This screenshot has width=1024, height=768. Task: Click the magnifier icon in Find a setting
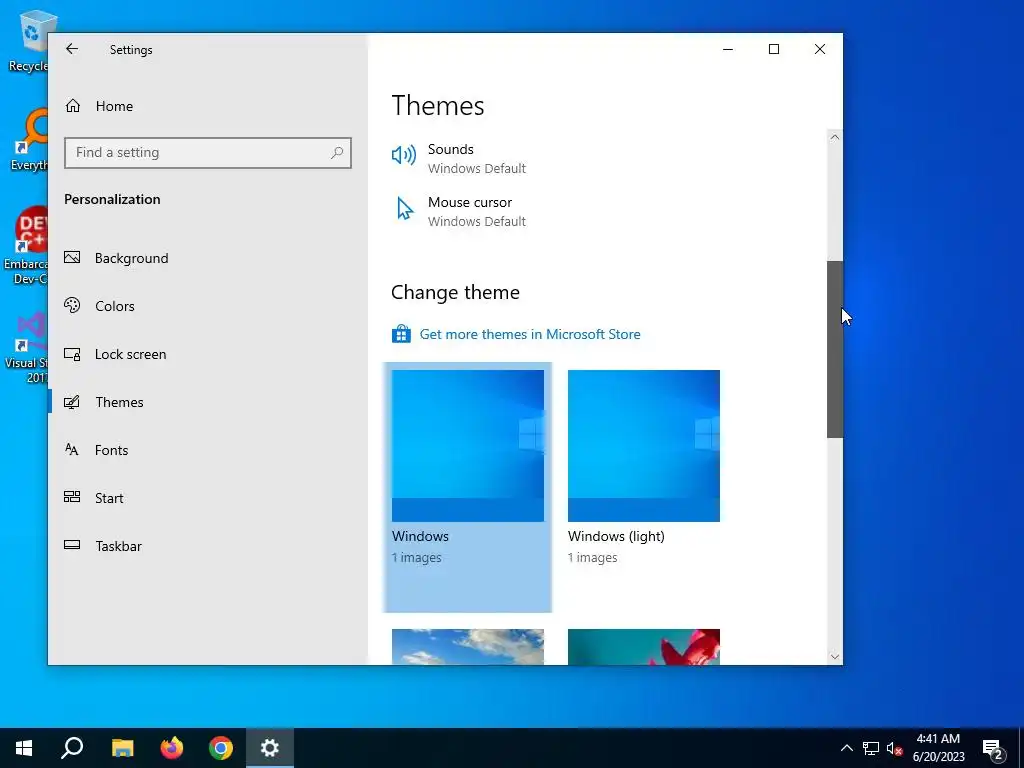point(337,153)
